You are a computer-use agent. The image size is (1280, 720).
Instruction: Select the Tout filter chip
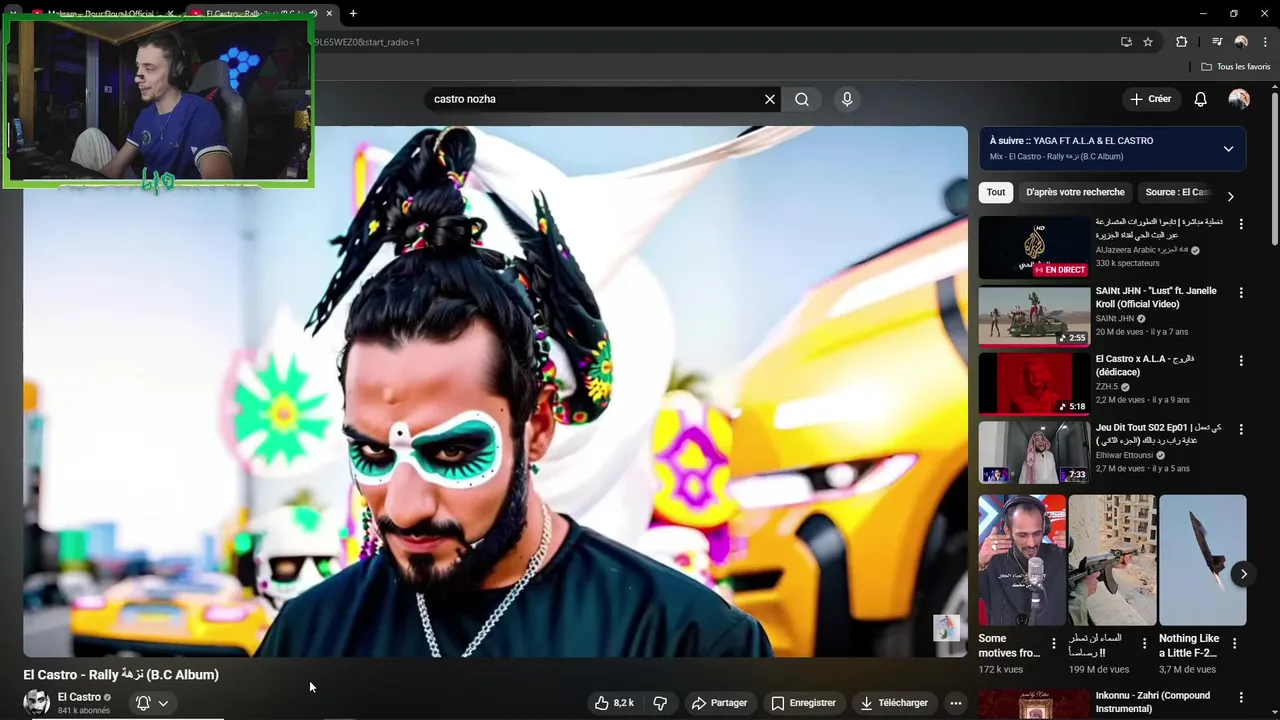pos(996,192)
